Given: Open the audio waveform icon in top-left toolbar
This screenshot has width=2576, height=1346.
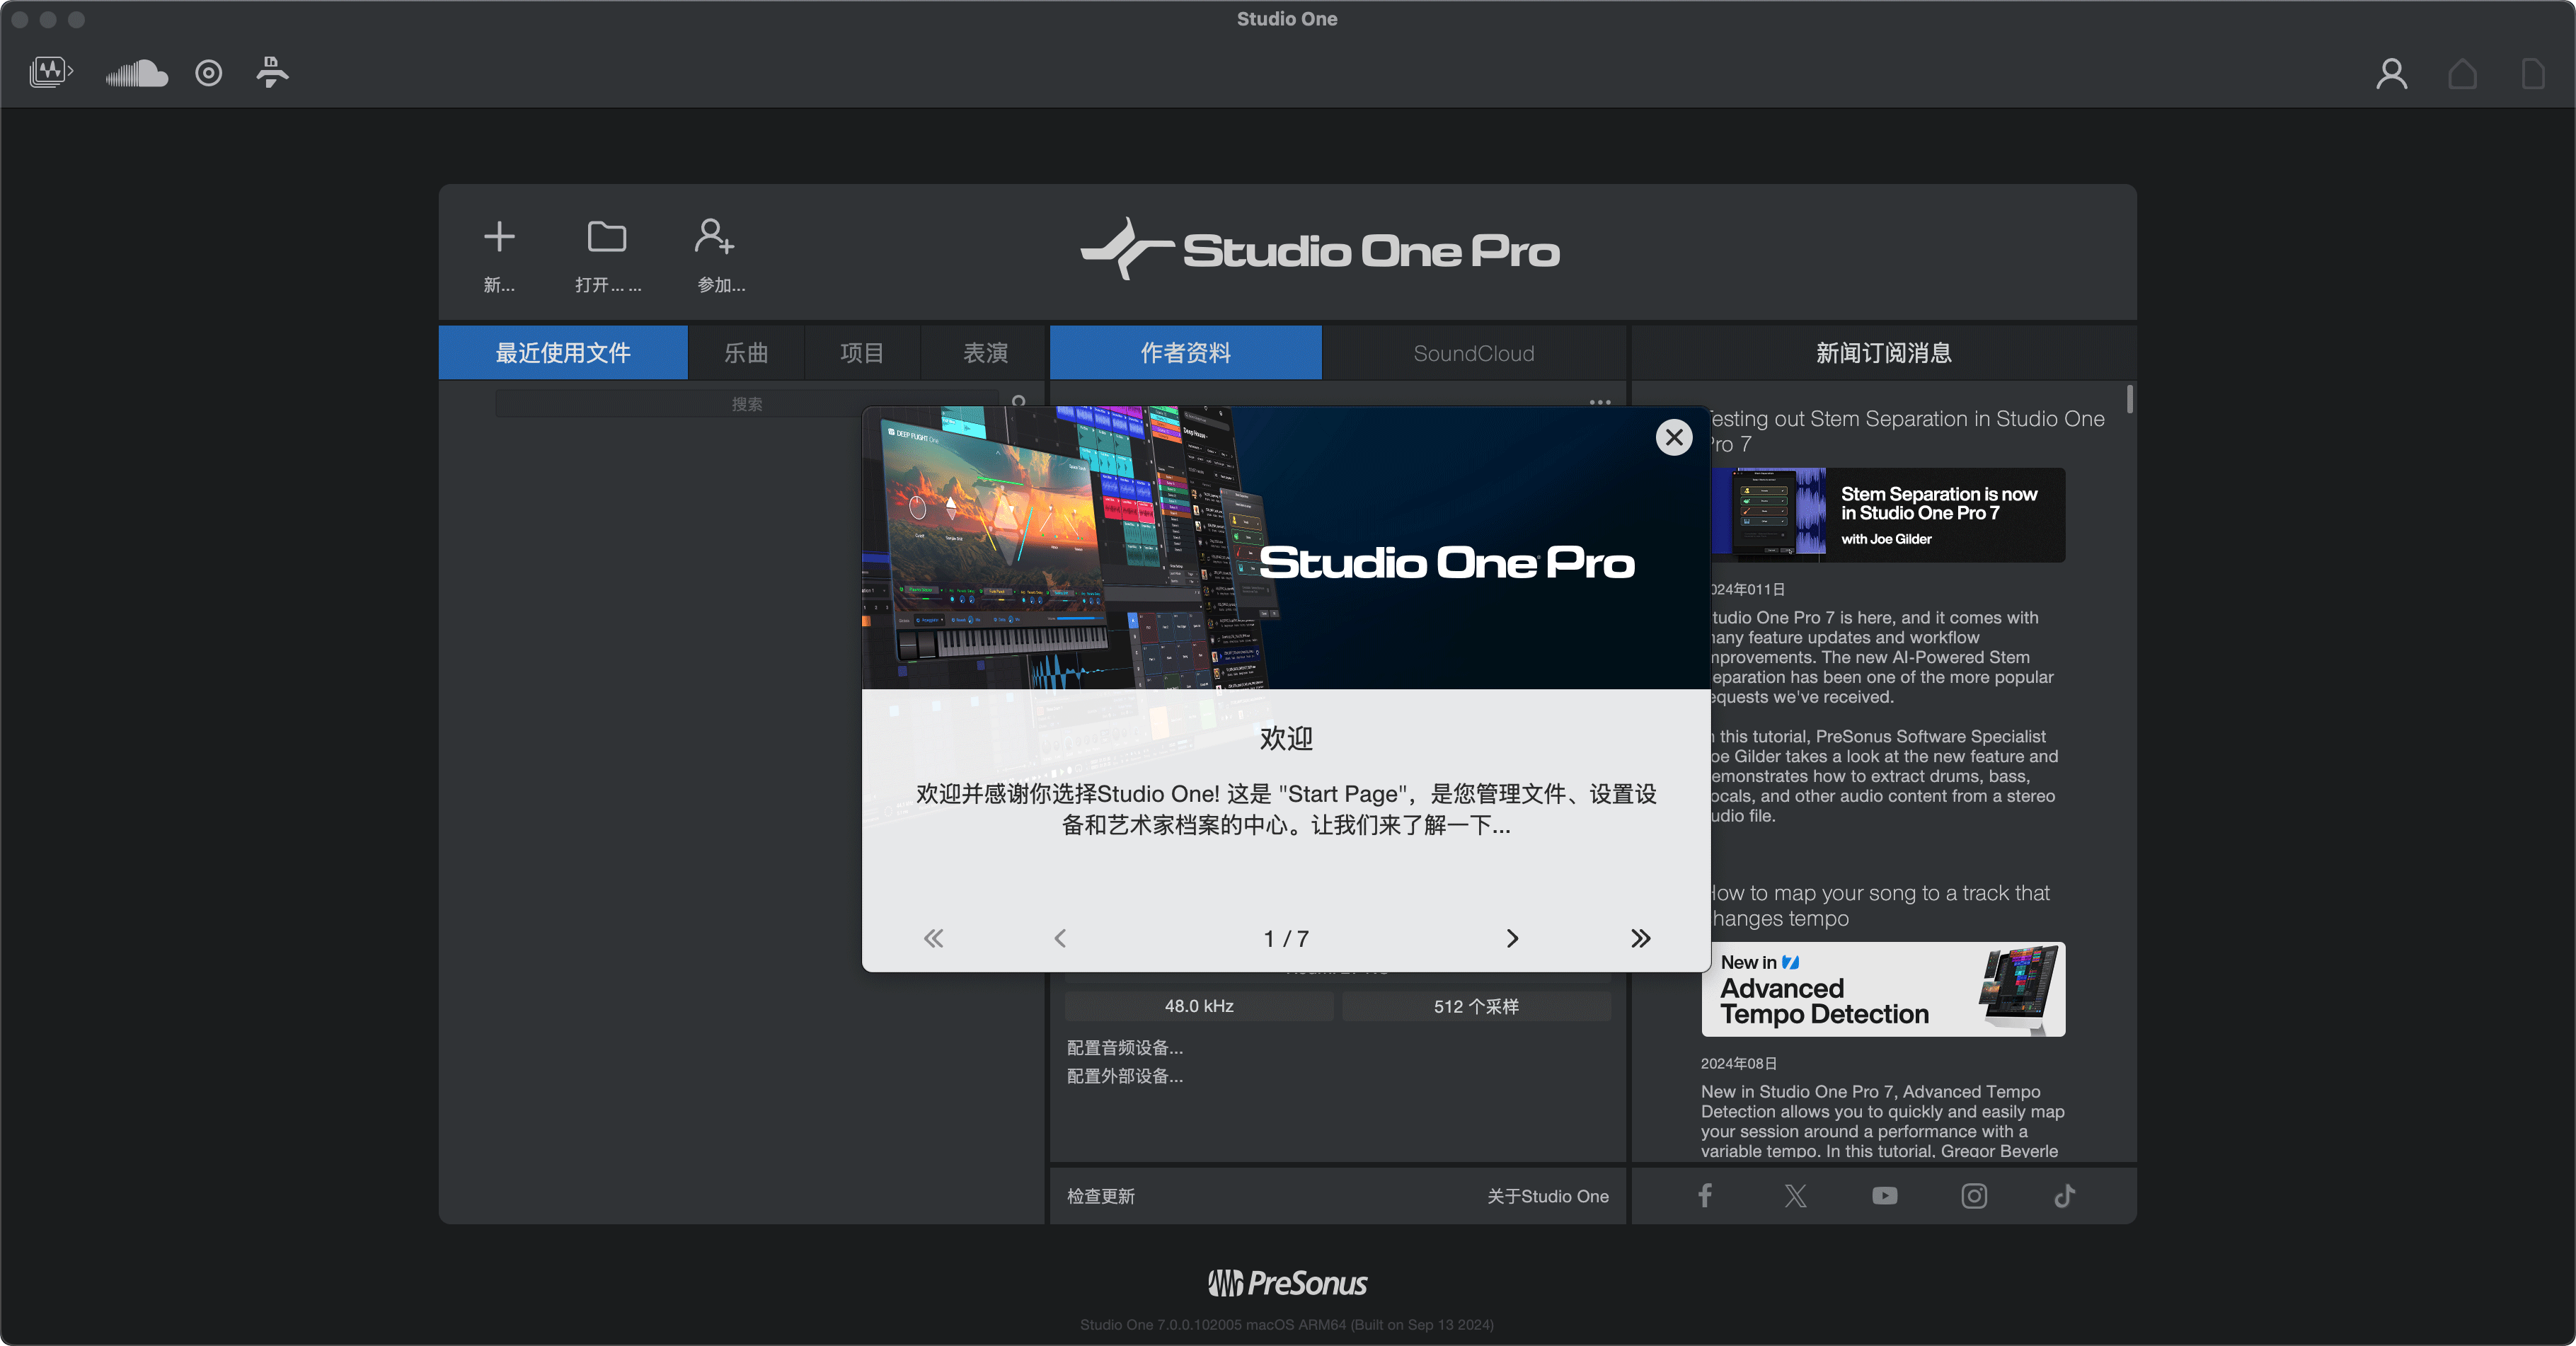Looking at the screenshot, I should [x=50, y=72].
